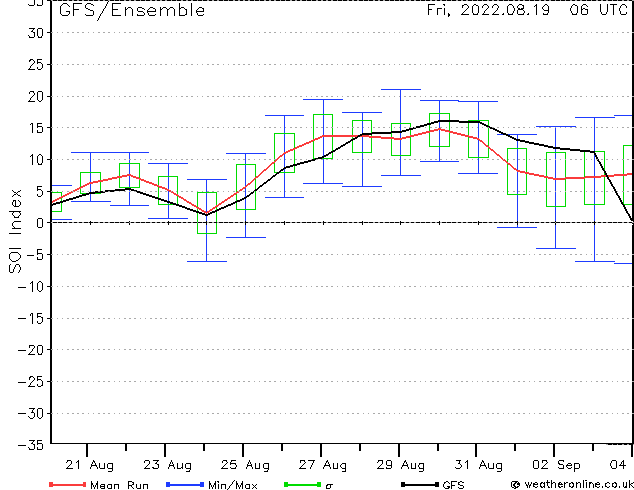Select the y-axis label −35

tap(31, 445)
